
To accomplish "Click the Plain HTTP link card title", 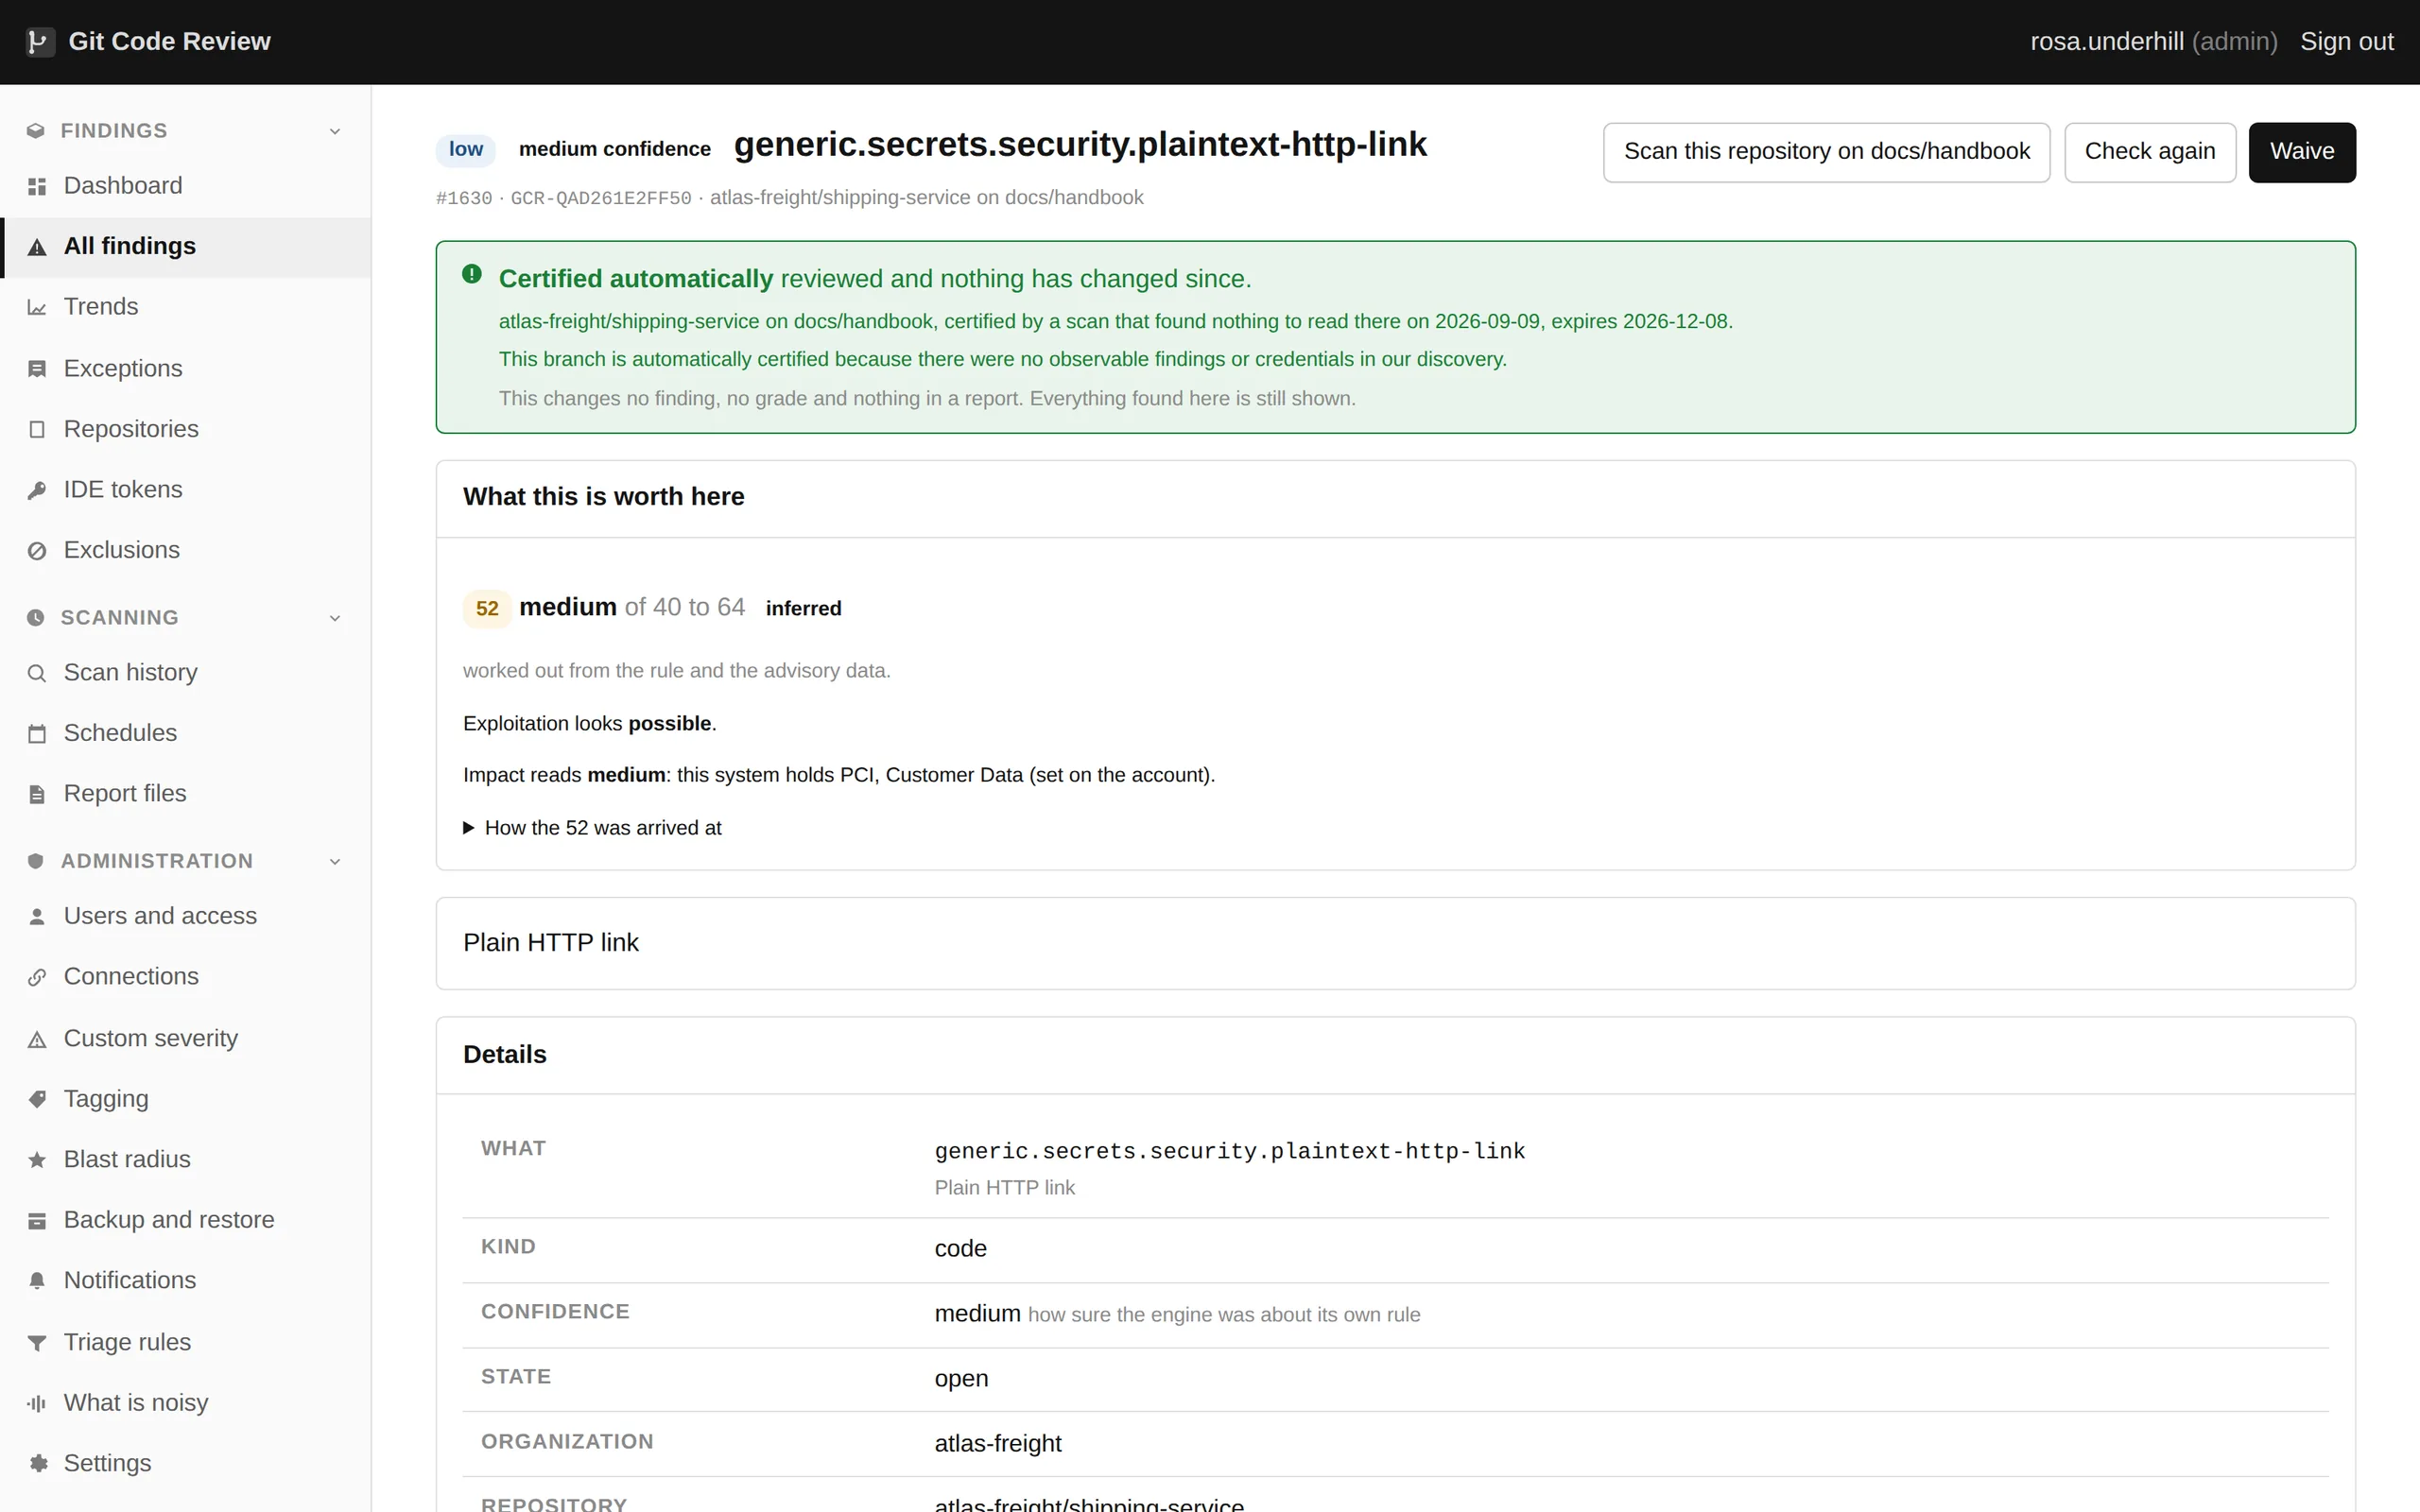I will tap(550, 943).
